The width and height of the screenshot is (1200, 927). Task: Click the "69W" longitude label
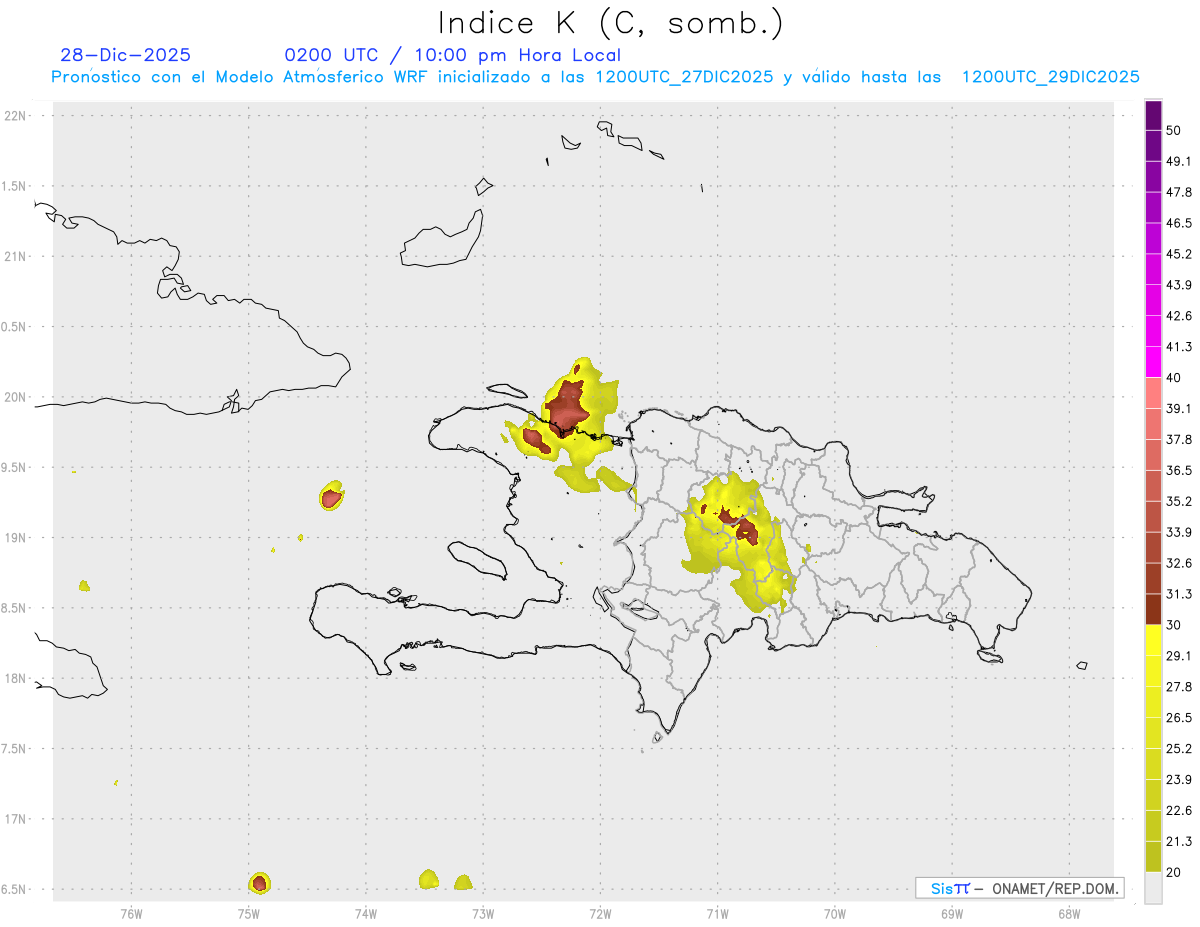click(x=952, y=913)
